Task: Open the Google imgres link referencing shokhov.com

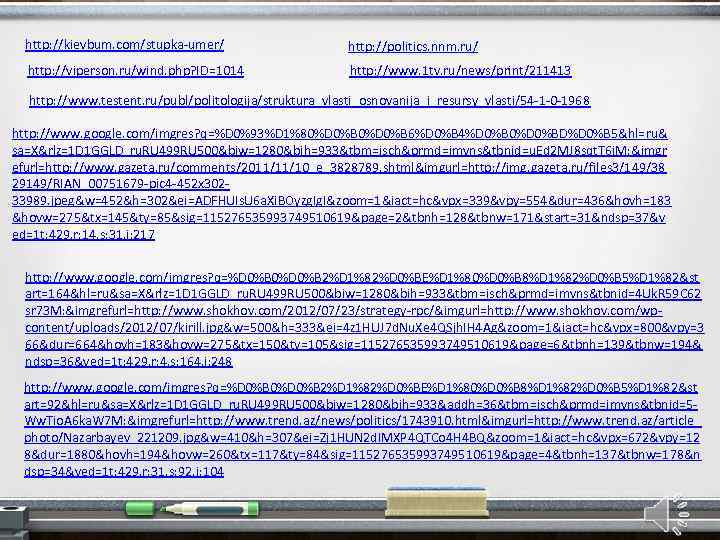Action: [364, 319]
